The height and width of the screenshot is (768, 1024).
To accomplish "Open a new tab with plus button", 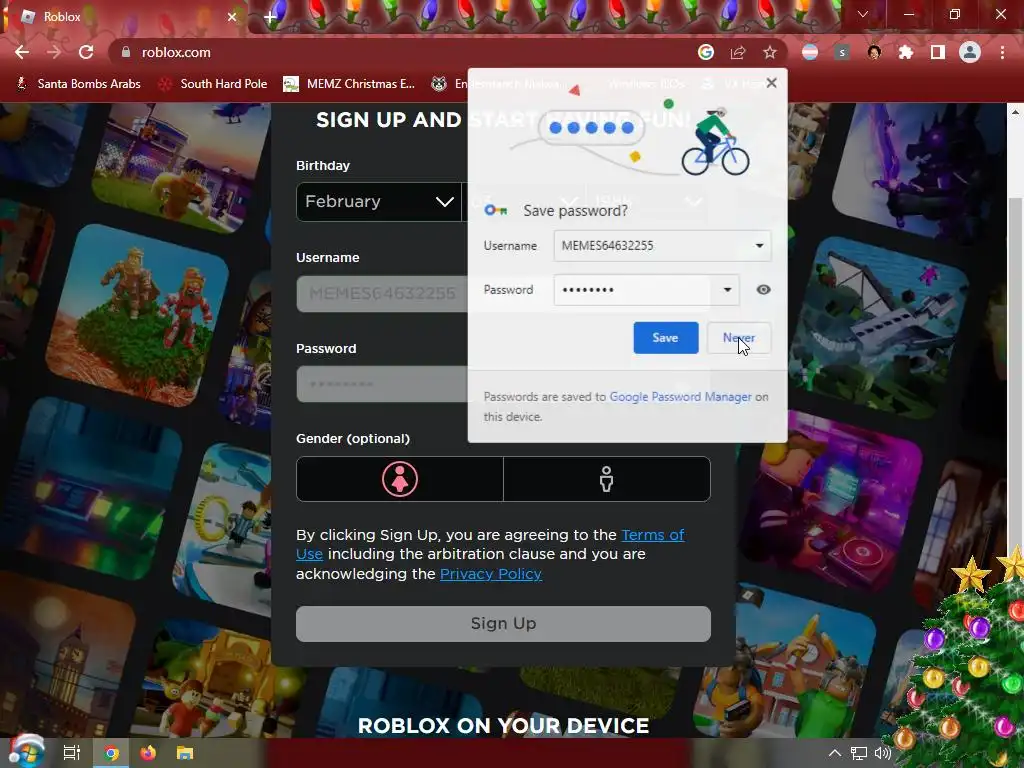I will pyautogui.click(x=270, y=17).
